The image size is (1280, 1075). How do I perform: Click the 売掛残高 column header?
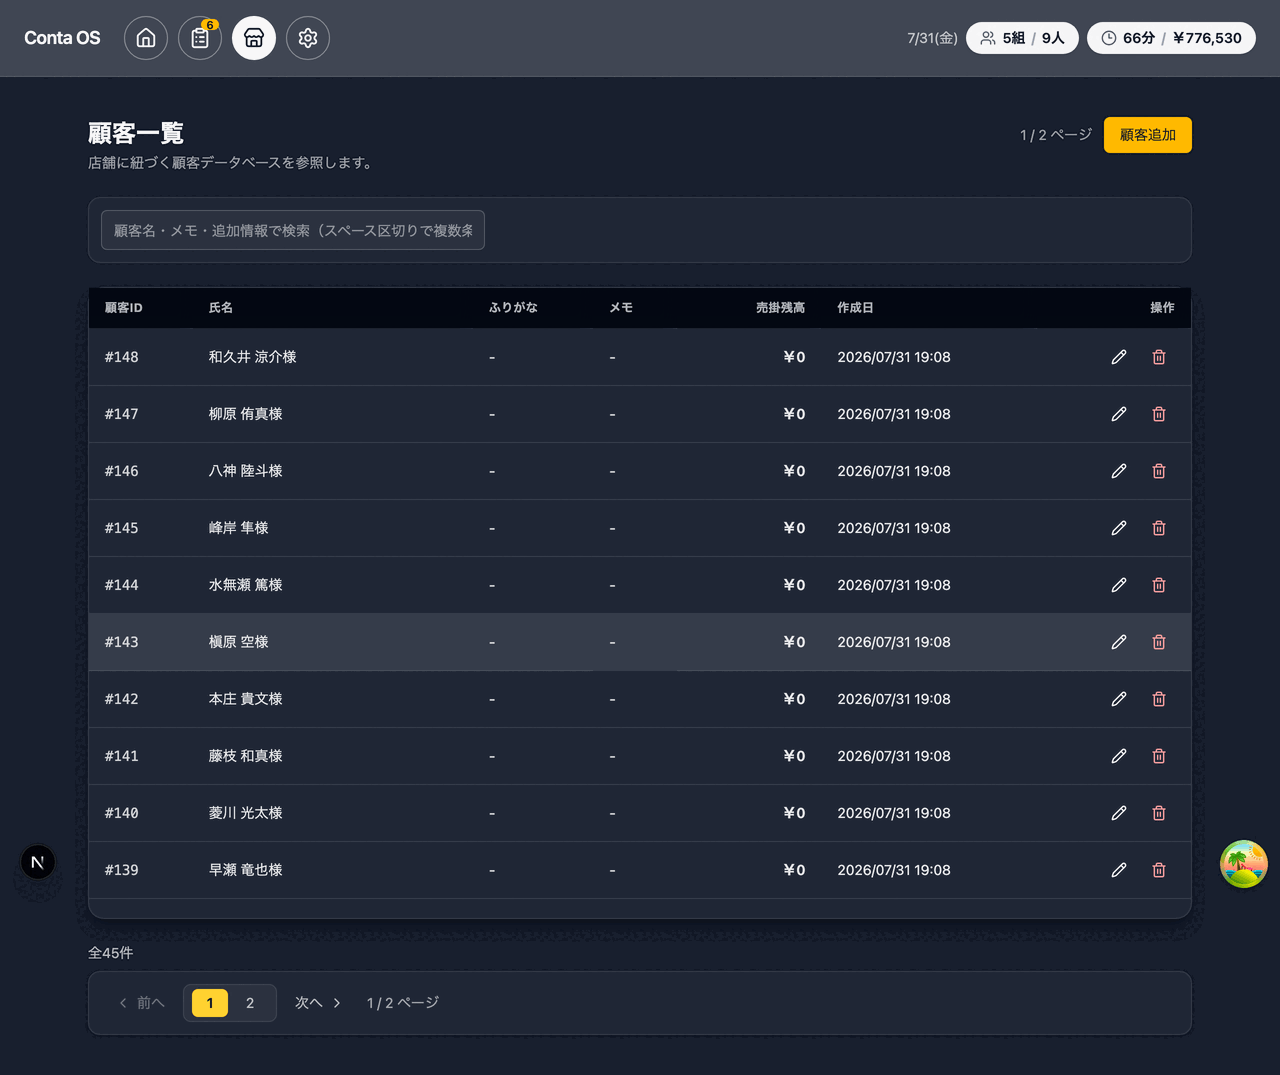point(780,308)
